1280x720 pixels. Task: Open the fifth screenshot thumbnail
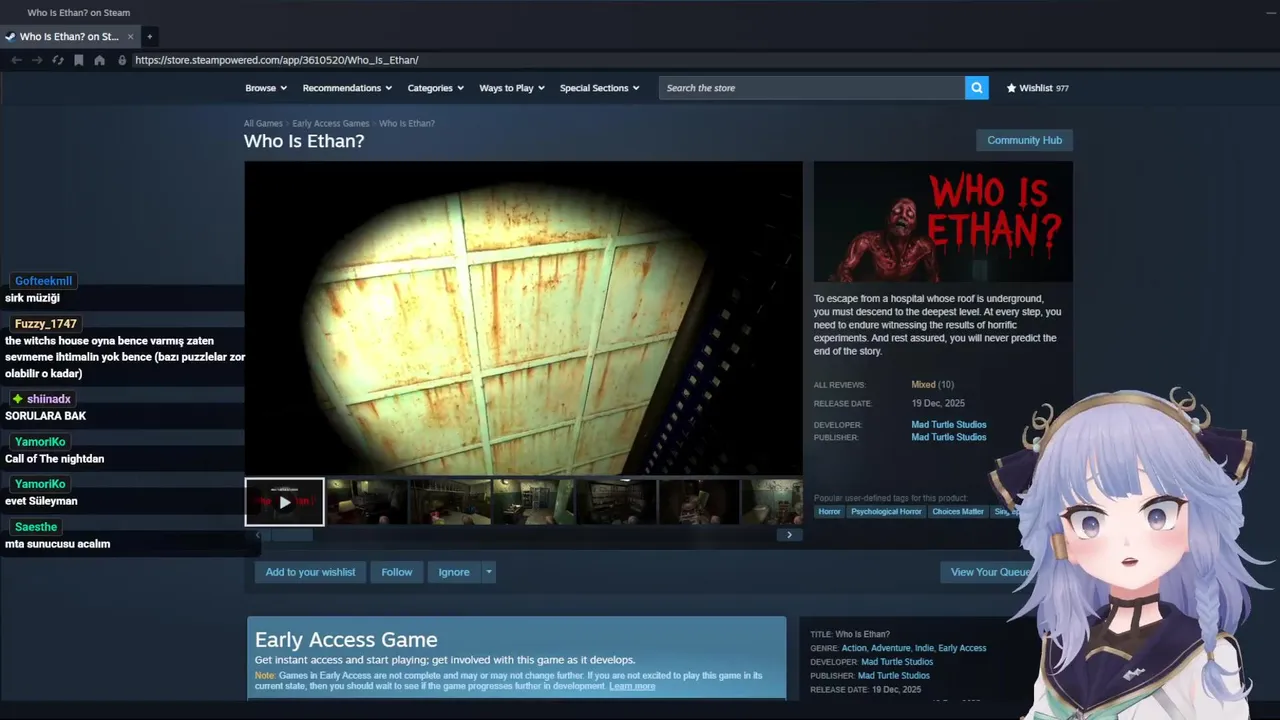616,502
